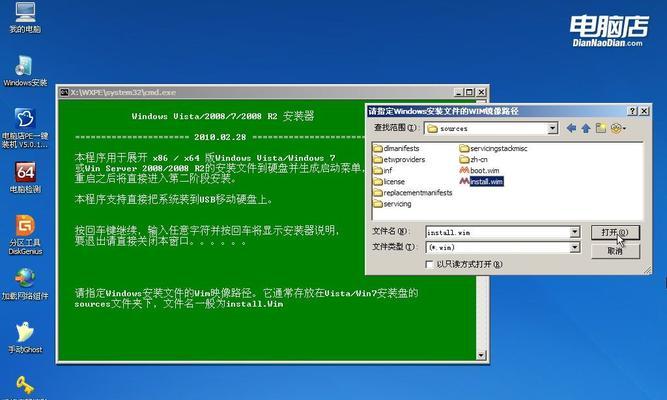
Task: Expand the 文件名 dropdown arrow
Action: pos(575,232)
